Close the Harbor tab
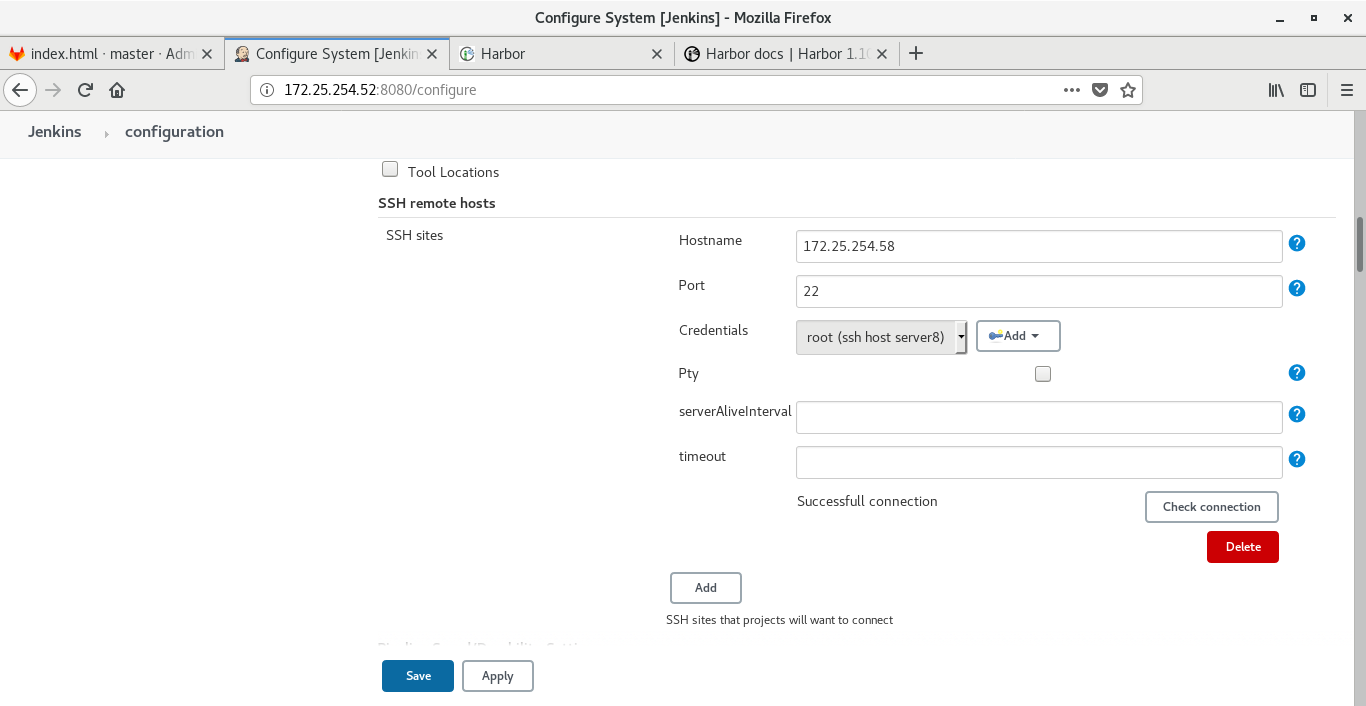The height and width of the screenshot is (706, 1366). pos(657,54)
